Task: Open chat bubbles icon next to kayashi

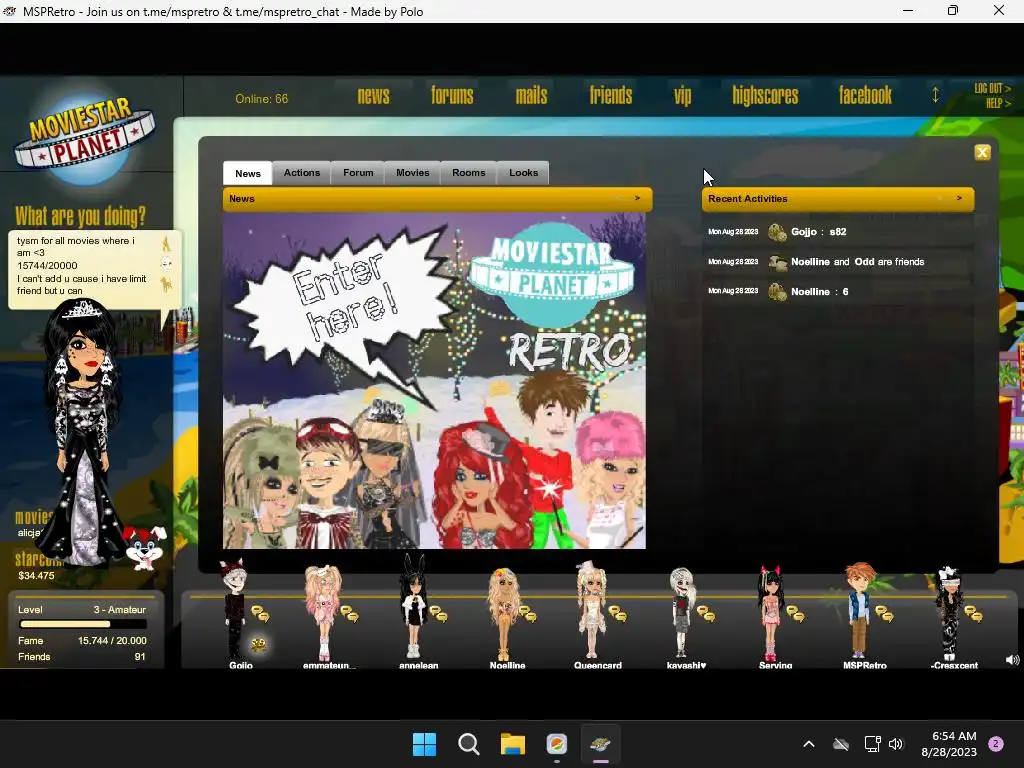Action: coord(706,614)
